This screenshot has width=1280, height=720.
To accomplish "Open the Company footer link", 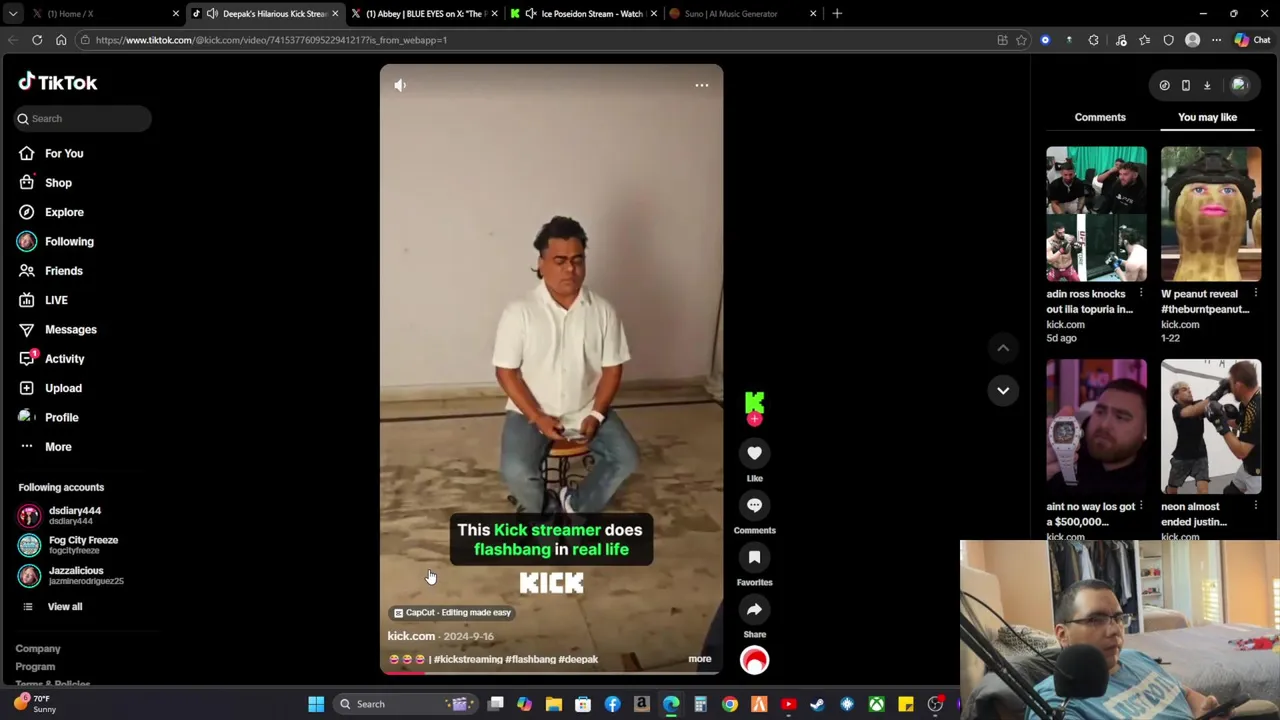I will pyautogui.click(x=38, y=649).
